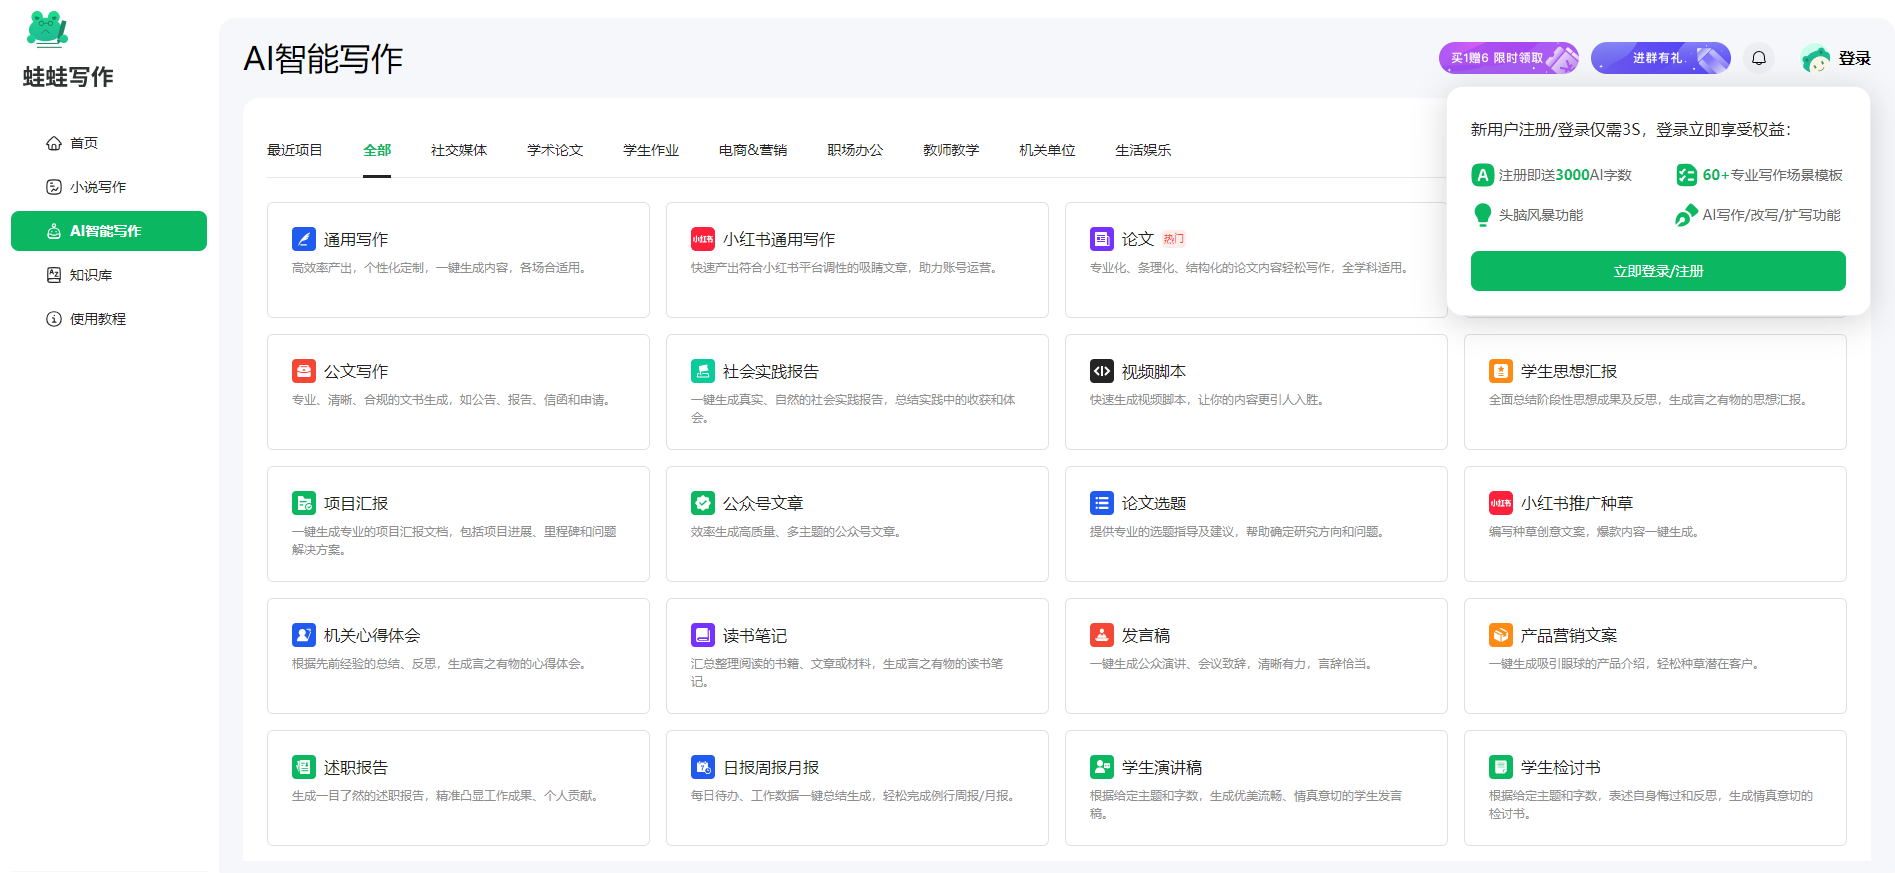Click the 读书笔记 card title
This screenshot has height=873, width=1895.
(755, 636)
